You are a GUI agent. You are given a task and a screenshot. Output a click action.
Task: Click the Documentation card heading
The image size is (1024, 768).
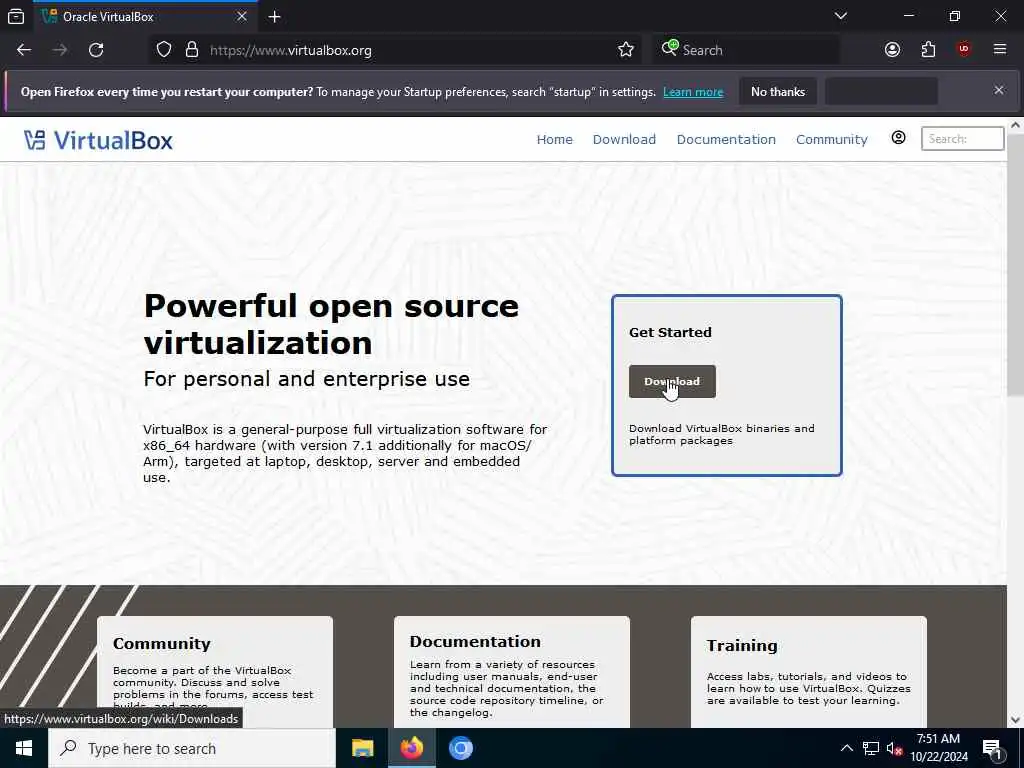pyautogui.click(x=475, y=641)
